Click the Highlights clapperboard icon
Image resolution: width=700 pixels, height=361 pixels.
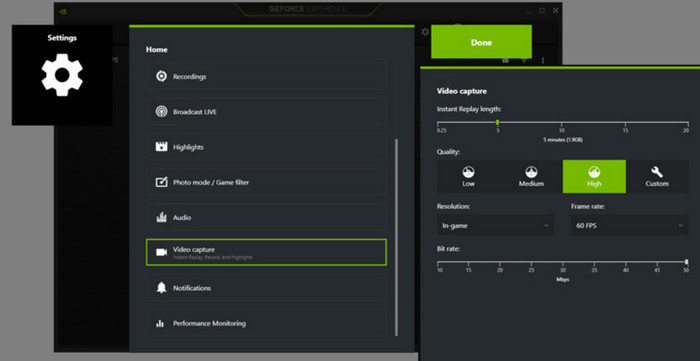click(161, 147)
